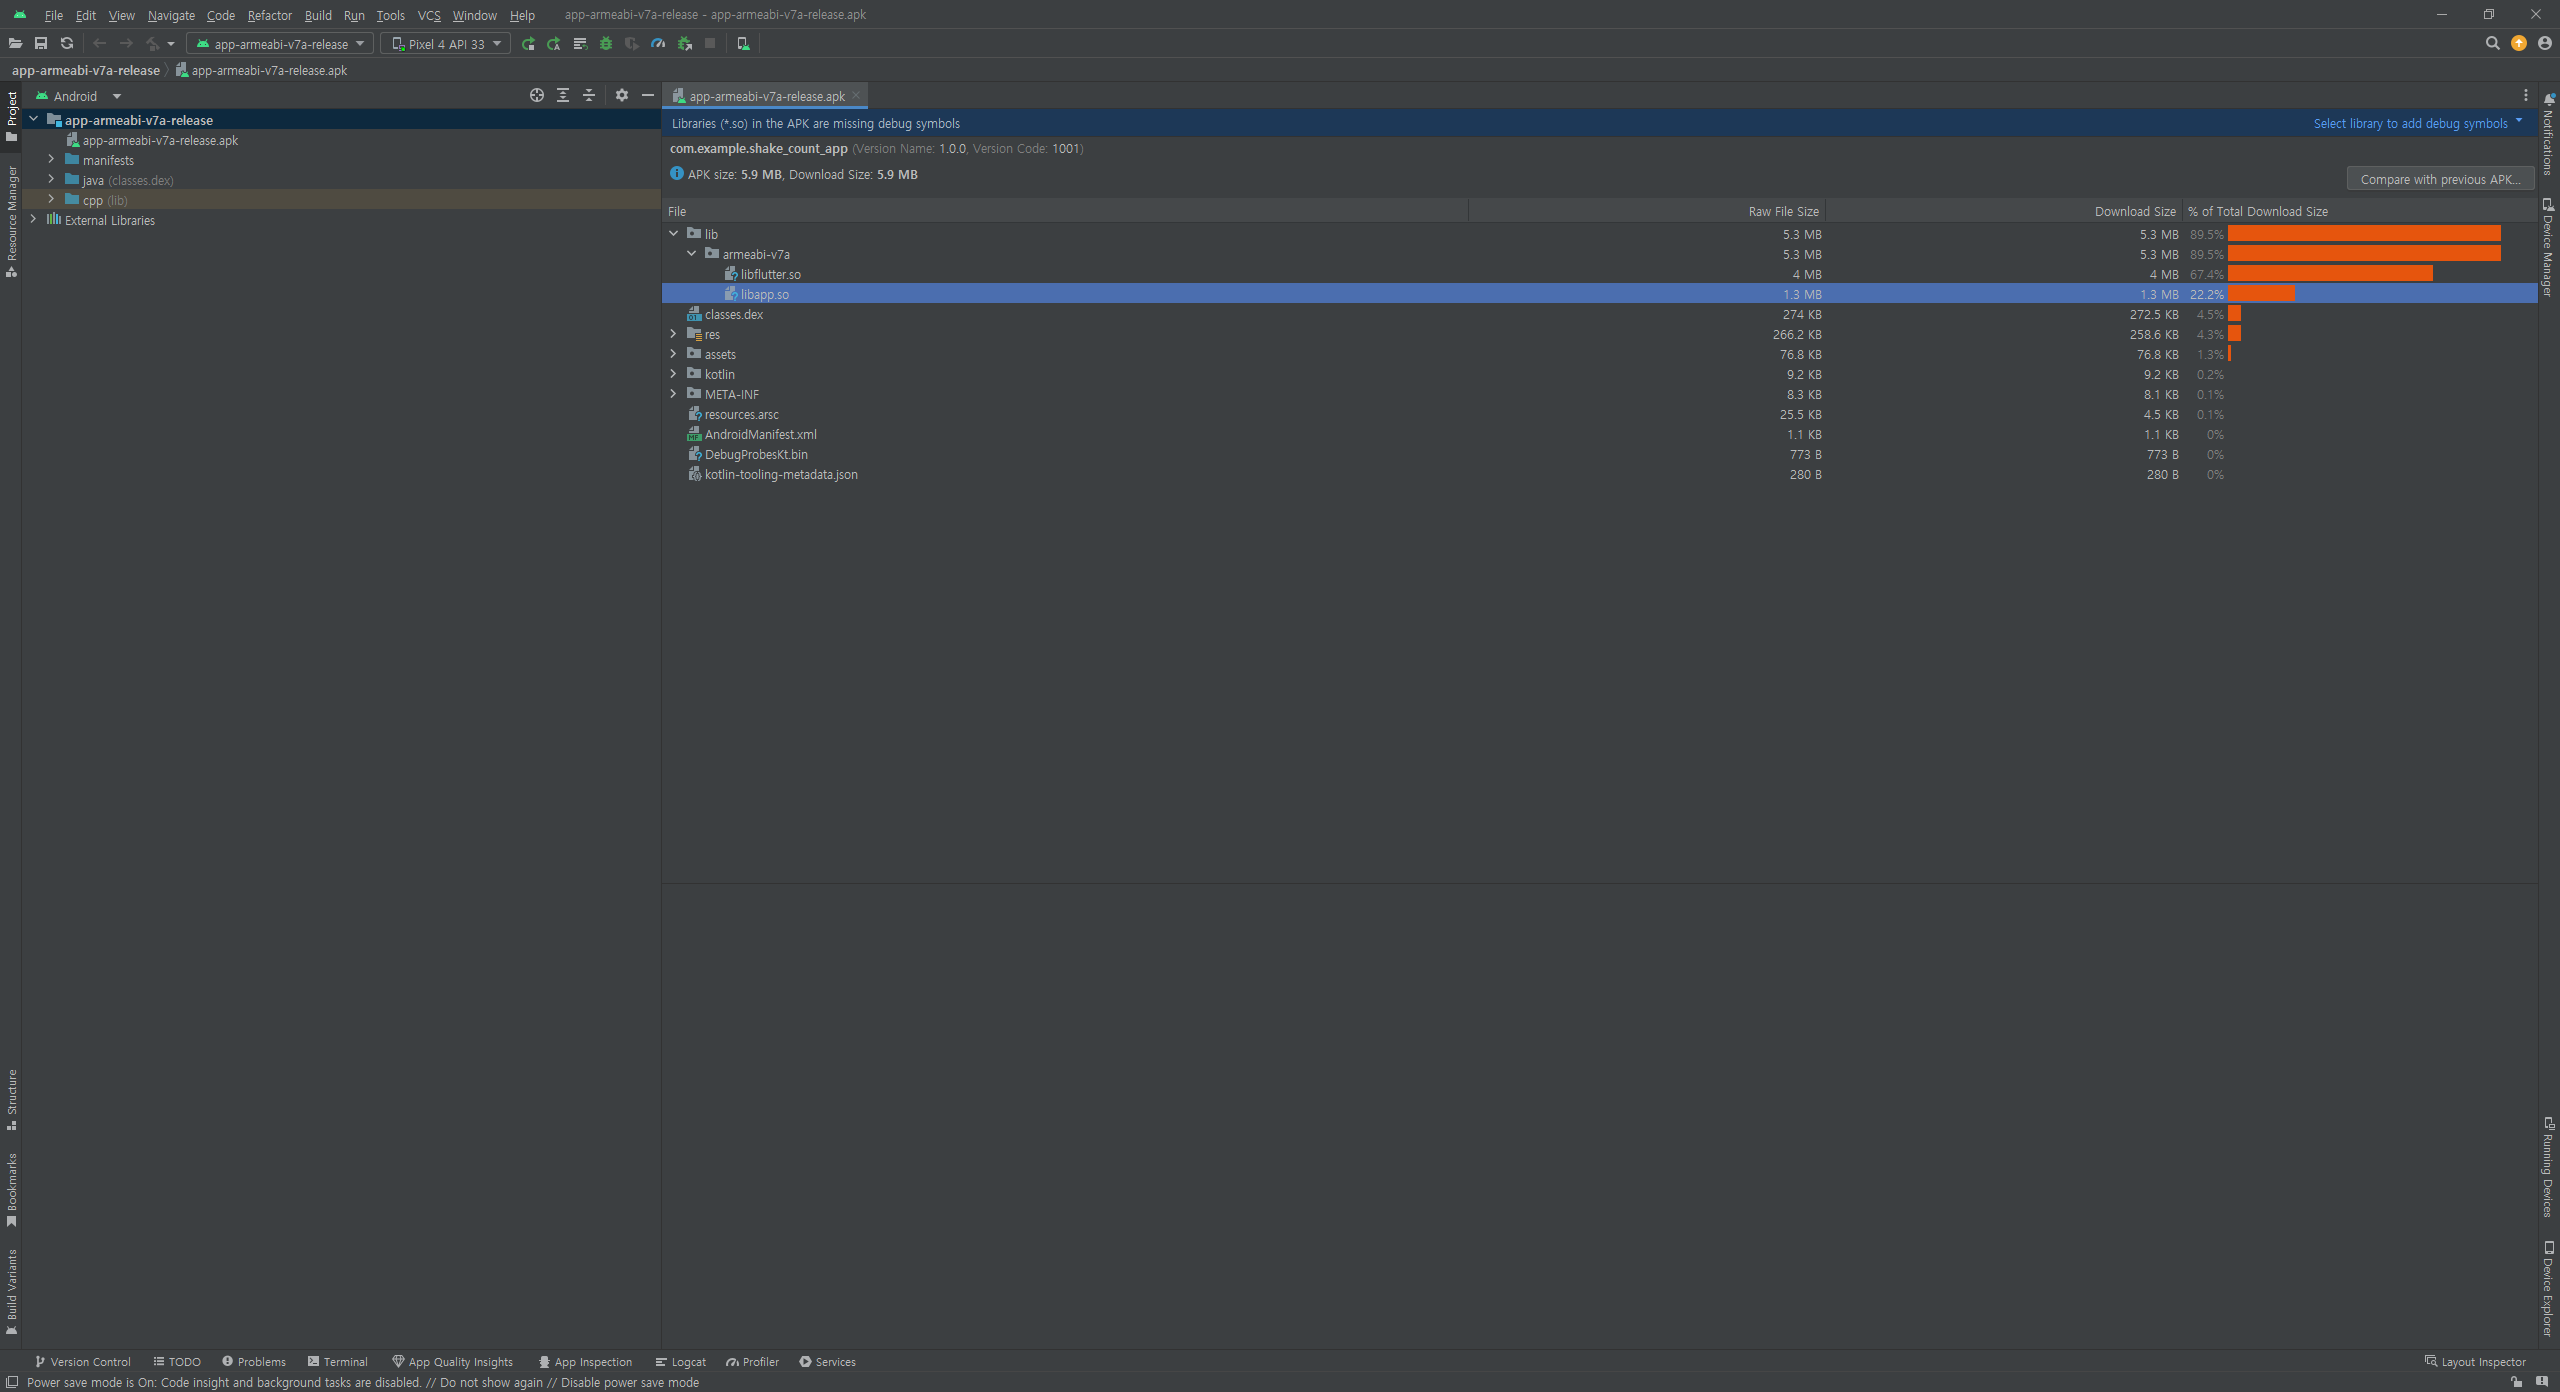The height and width of the screenshot is (1392, 2560).
Task: Click Compare with previous APK button
Action: point(2440,179)
